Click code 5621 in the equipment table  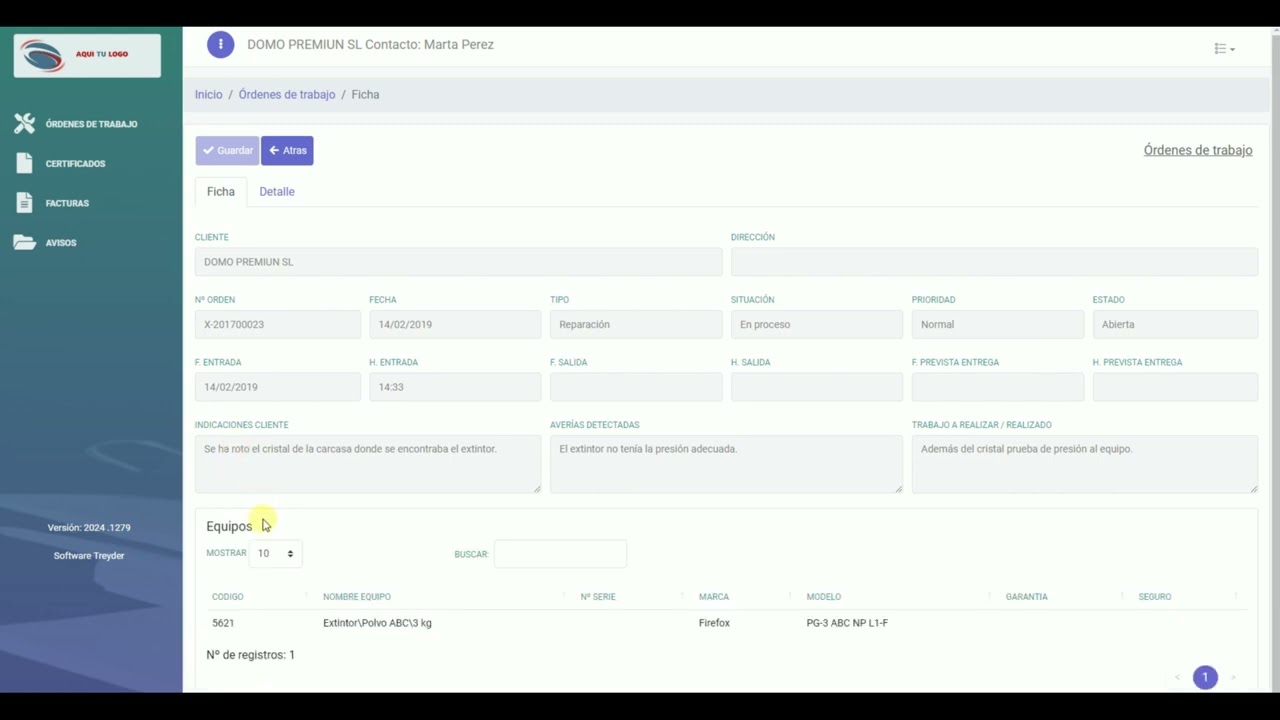[223, 623]
